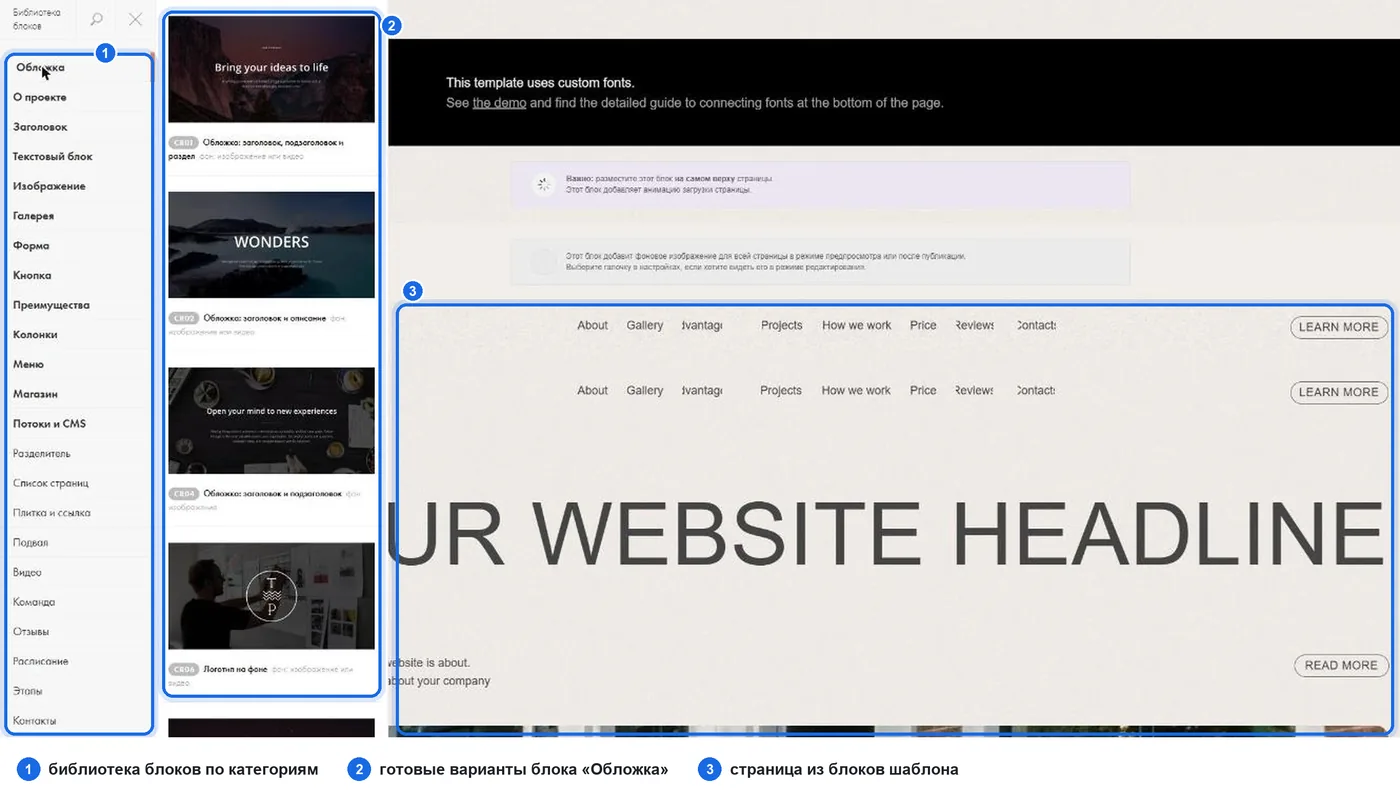The image size is (1400, 801).
Task: Pick the 'Bring your ideas to life' cover thumbnail
Action: (271, 69)
